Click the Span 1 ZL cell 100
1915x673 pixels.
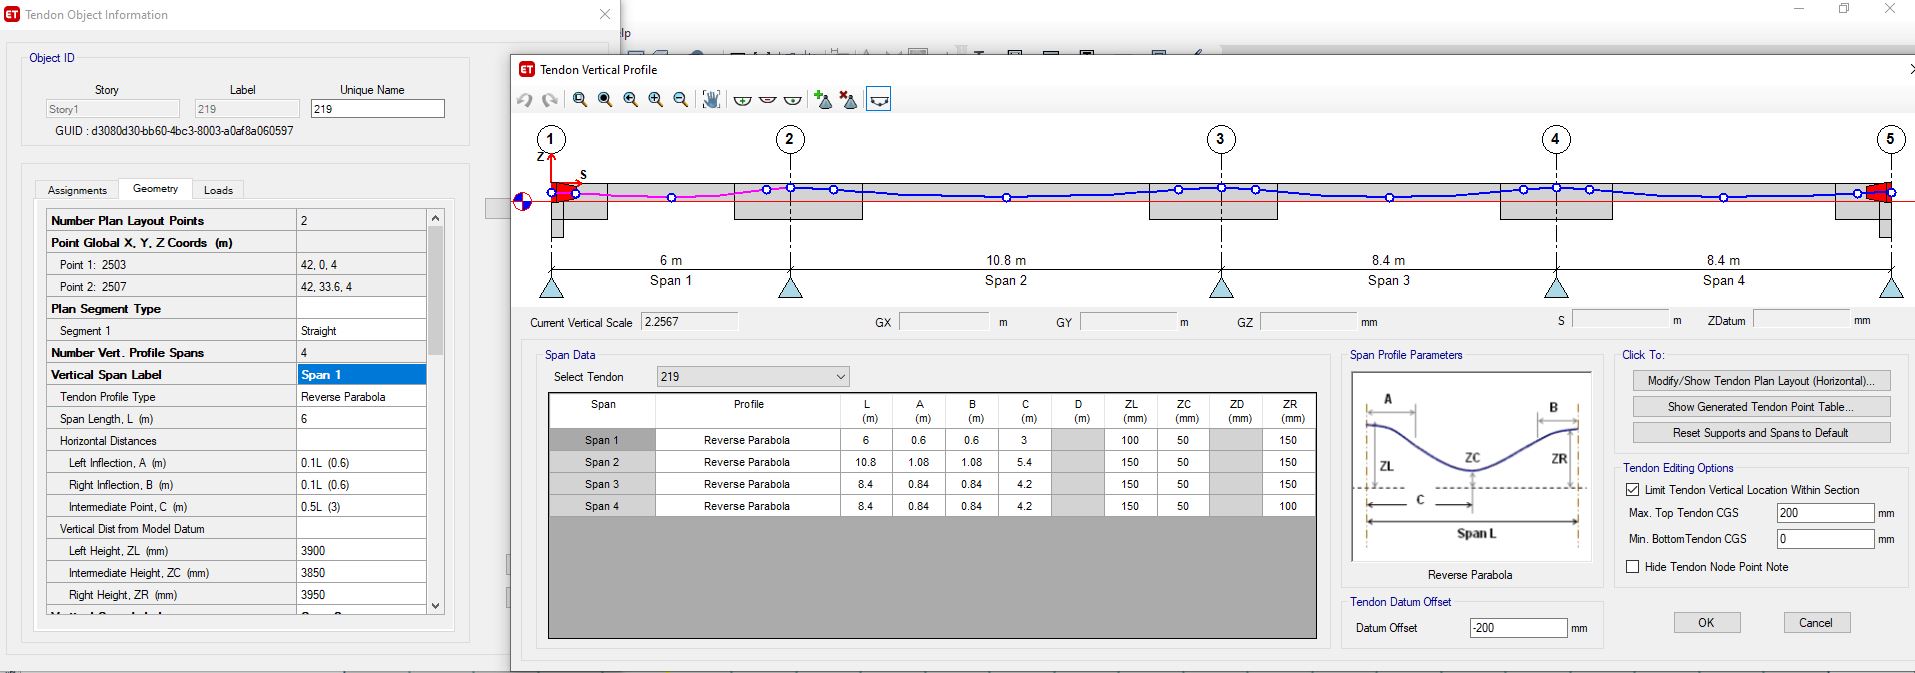click(x=1130, y=440)
